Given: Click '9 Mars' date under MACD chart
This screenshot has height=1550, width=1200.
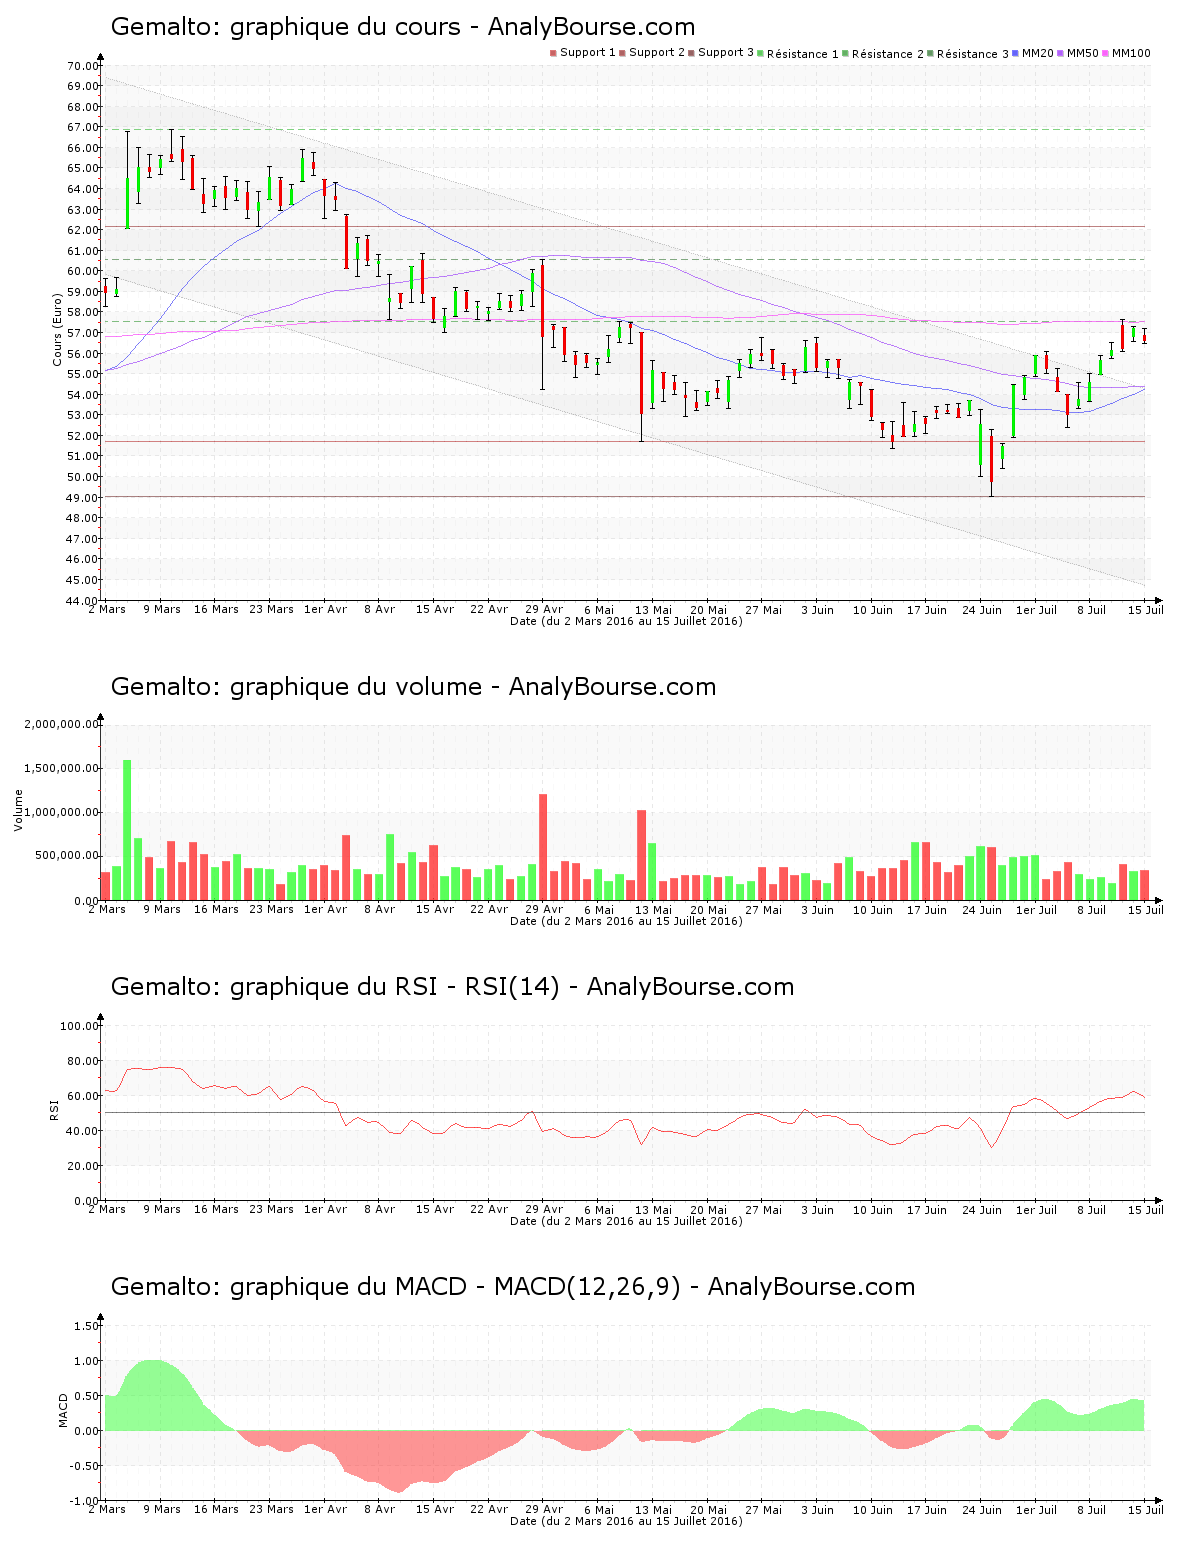Looking at the screenshot, I should coord(162,1509).
